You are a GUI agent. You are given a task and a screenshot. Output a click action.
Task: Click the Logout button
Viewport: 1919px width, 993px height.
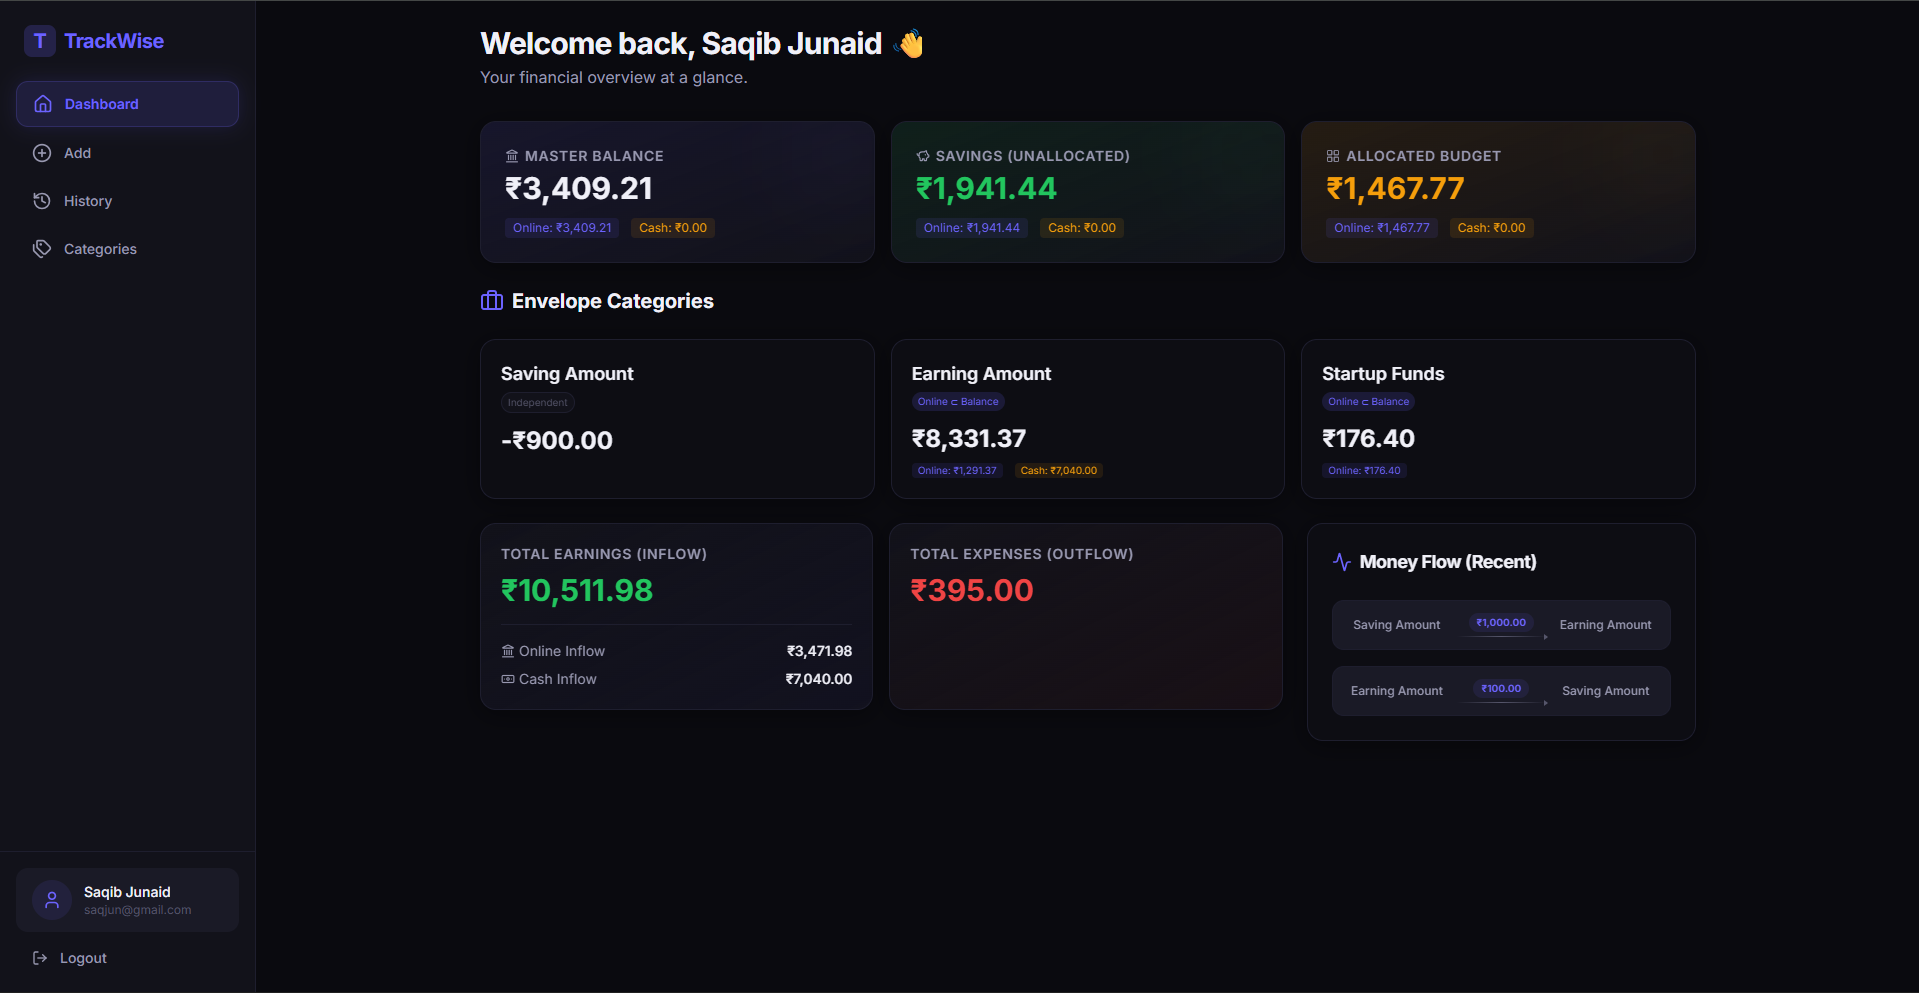[83, 958]
